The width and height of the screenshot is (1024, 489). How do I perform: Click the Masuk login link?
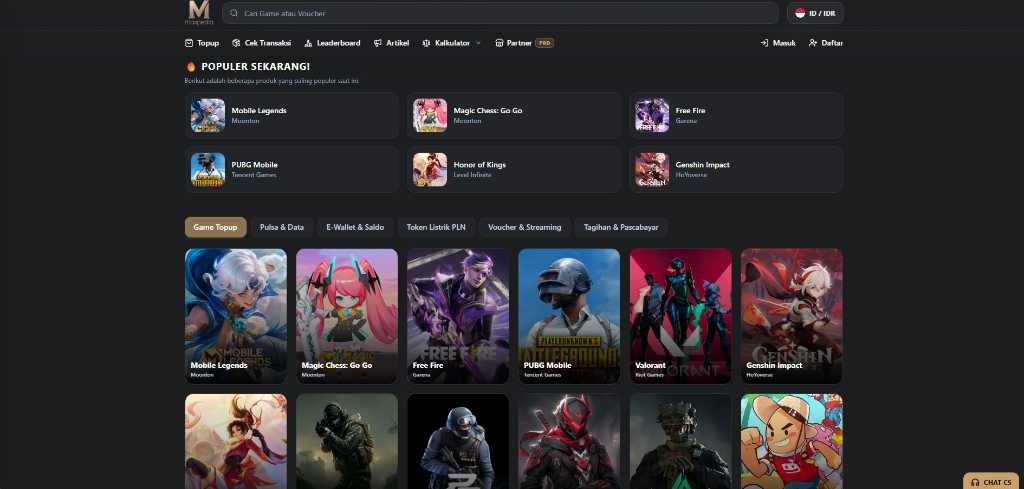[x=778, y=43]
